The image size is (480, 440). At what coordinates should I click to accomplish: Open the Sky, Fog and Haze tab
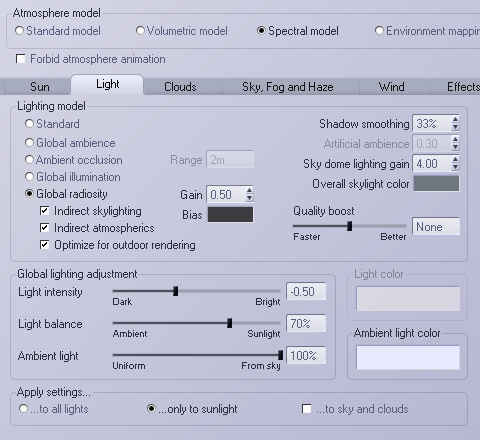pos(288,87)
